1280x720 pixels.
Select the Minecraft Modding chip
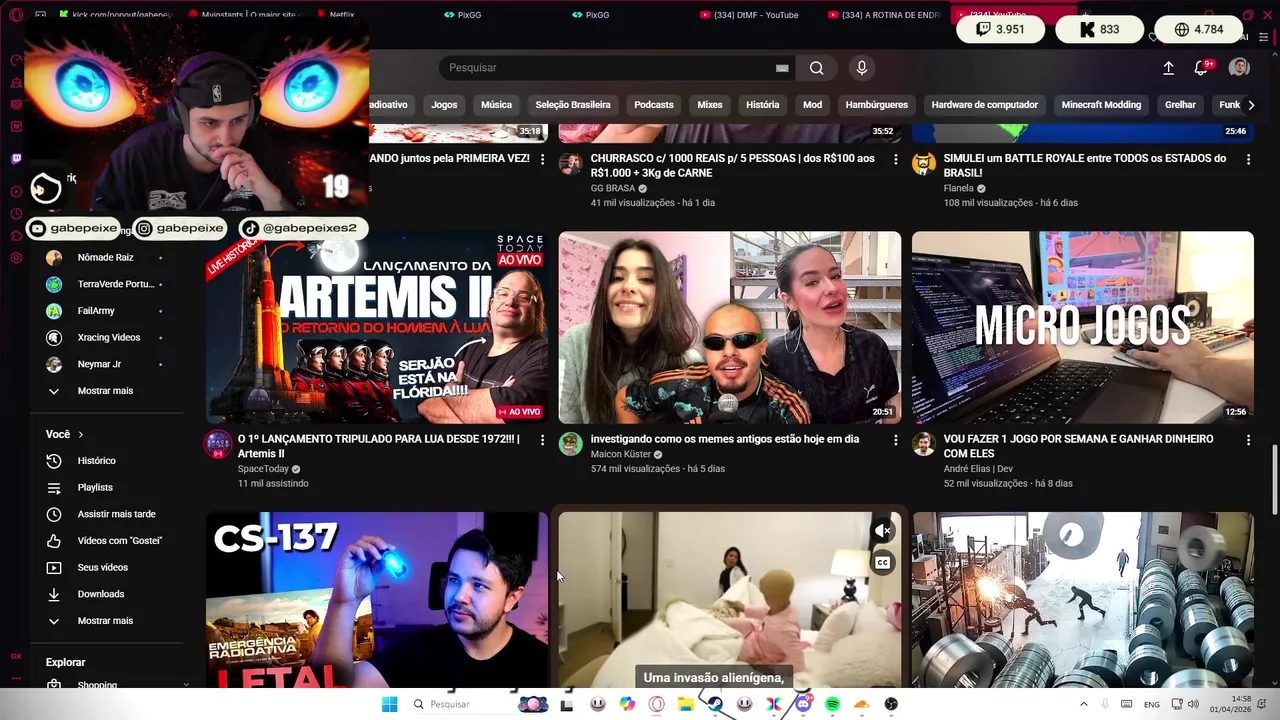(x=1101, y=105)
